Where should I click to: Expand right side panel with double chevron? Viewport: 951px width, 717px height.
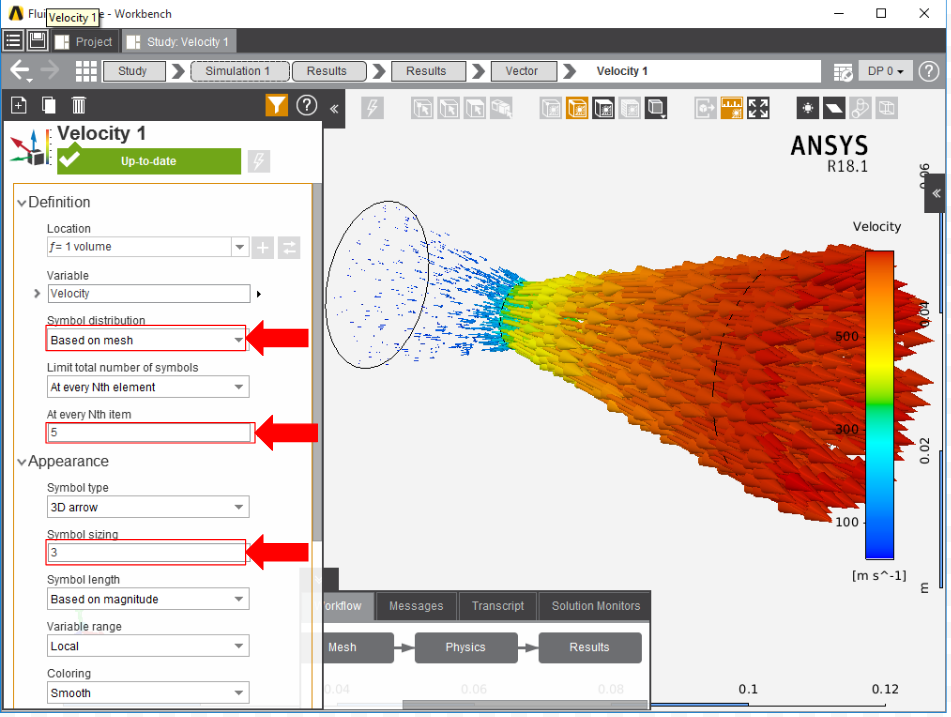coord(936,194)
